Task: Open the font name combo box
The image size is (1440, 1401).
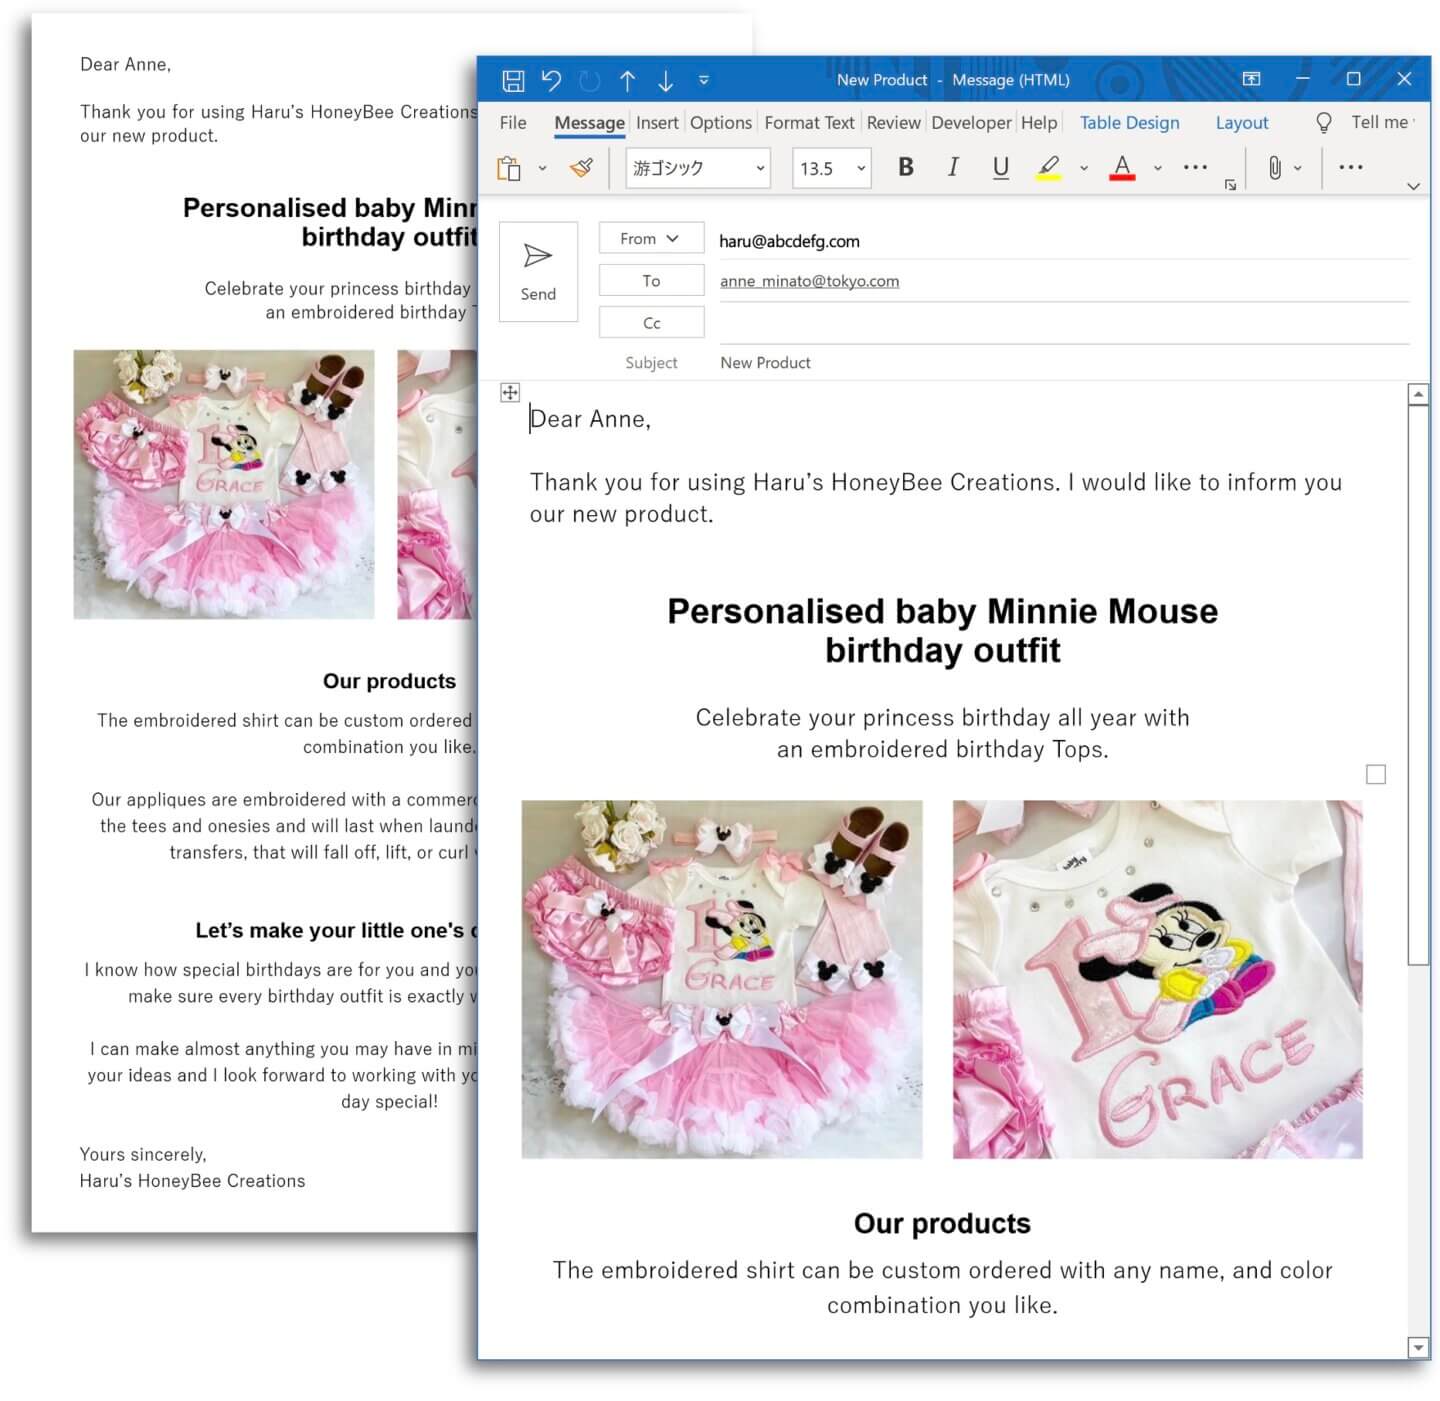Action: tap(698, 168)
